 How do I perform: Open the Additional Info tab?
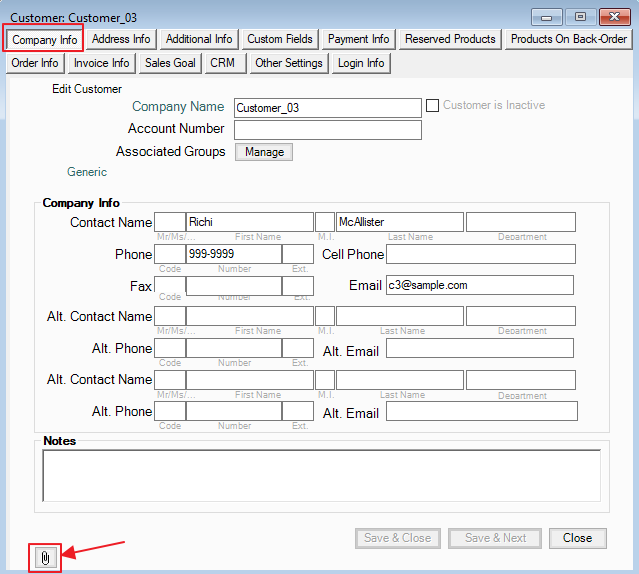(x=199, y=39)
